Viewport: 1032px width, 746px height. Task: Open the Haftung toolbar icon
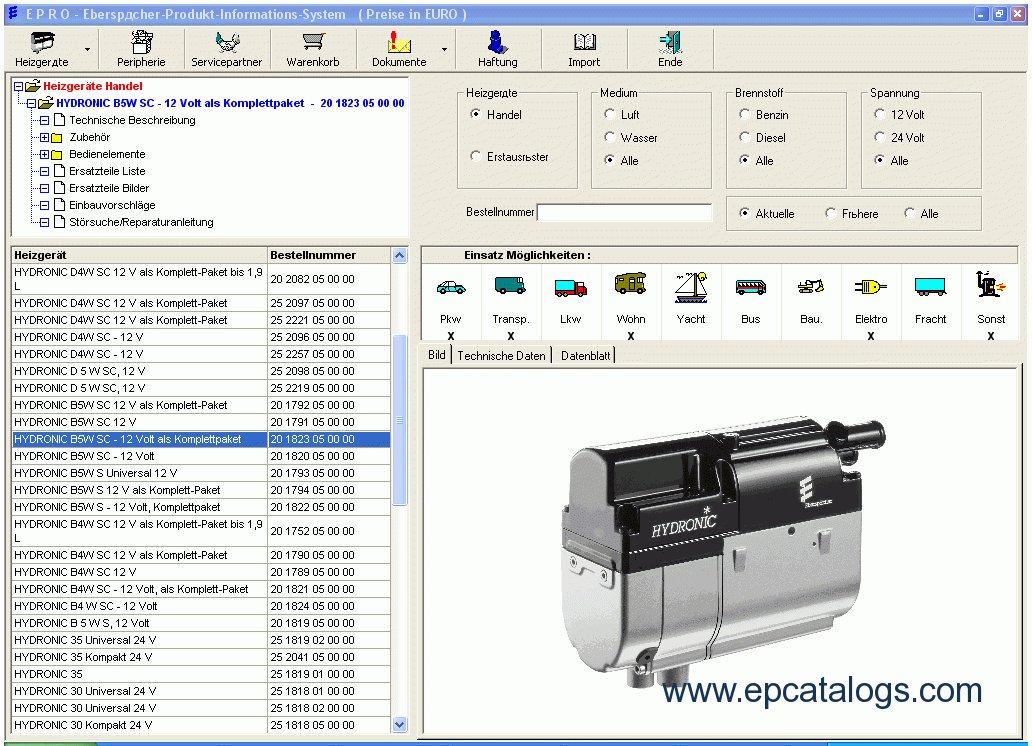coord(498,42)
